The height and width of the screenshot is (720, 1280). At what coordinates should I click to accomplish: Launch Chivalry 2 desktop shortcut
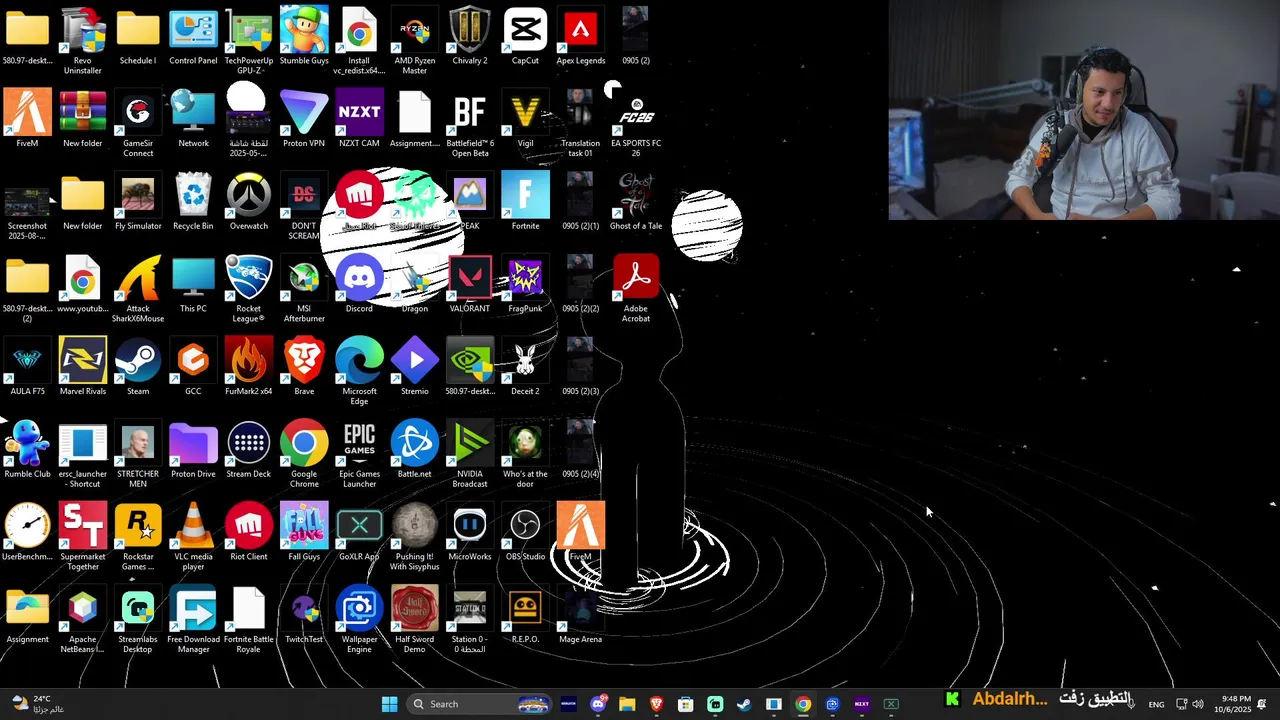[469, 35]
